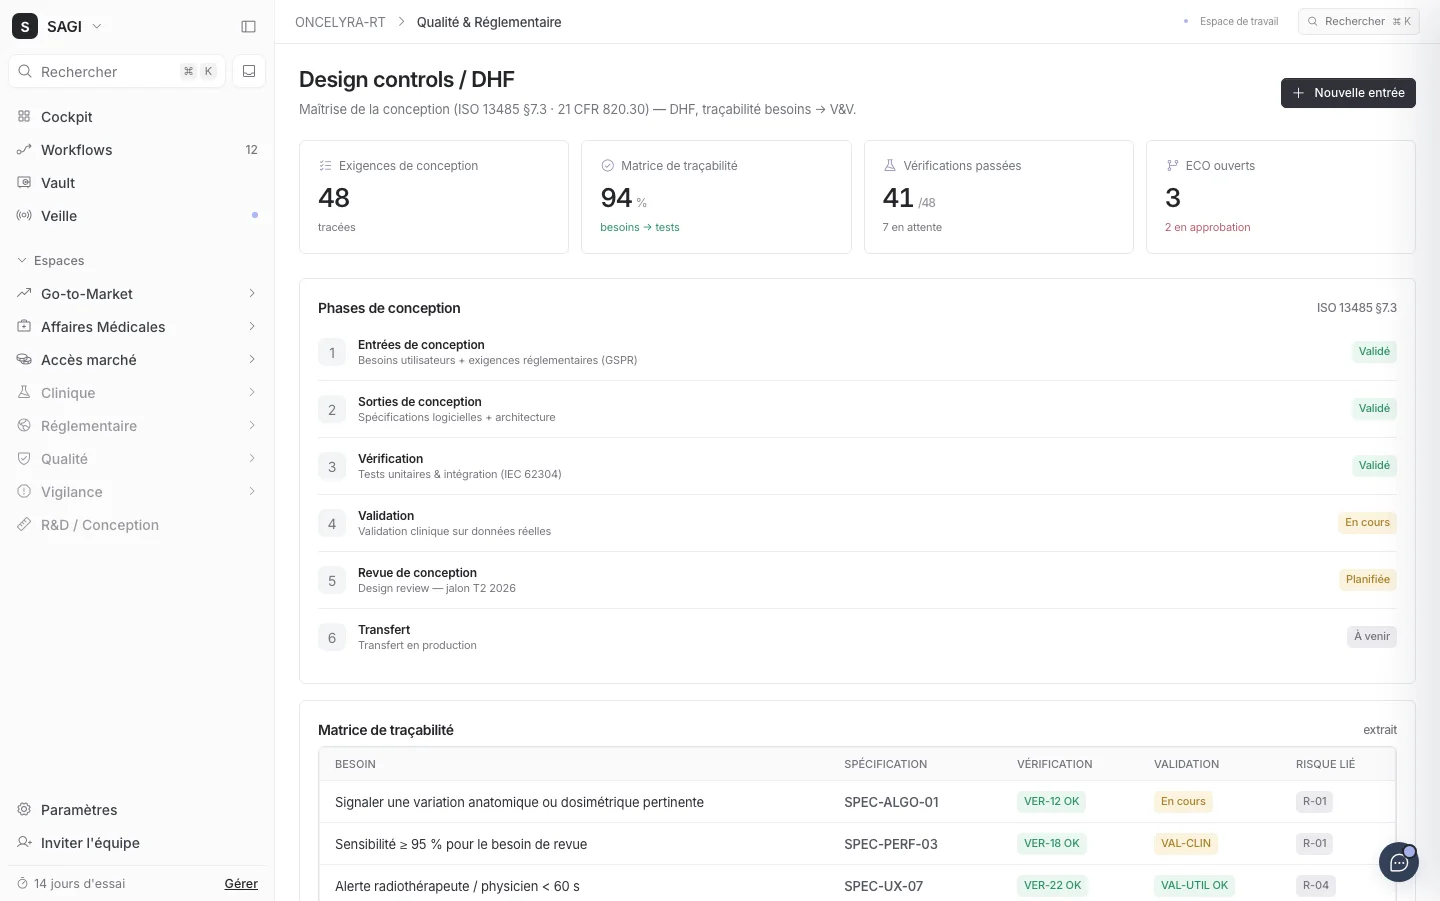Screen dimensions: 1440x901
Task: Click the Veille radar icon
Action: coord(24,215)
